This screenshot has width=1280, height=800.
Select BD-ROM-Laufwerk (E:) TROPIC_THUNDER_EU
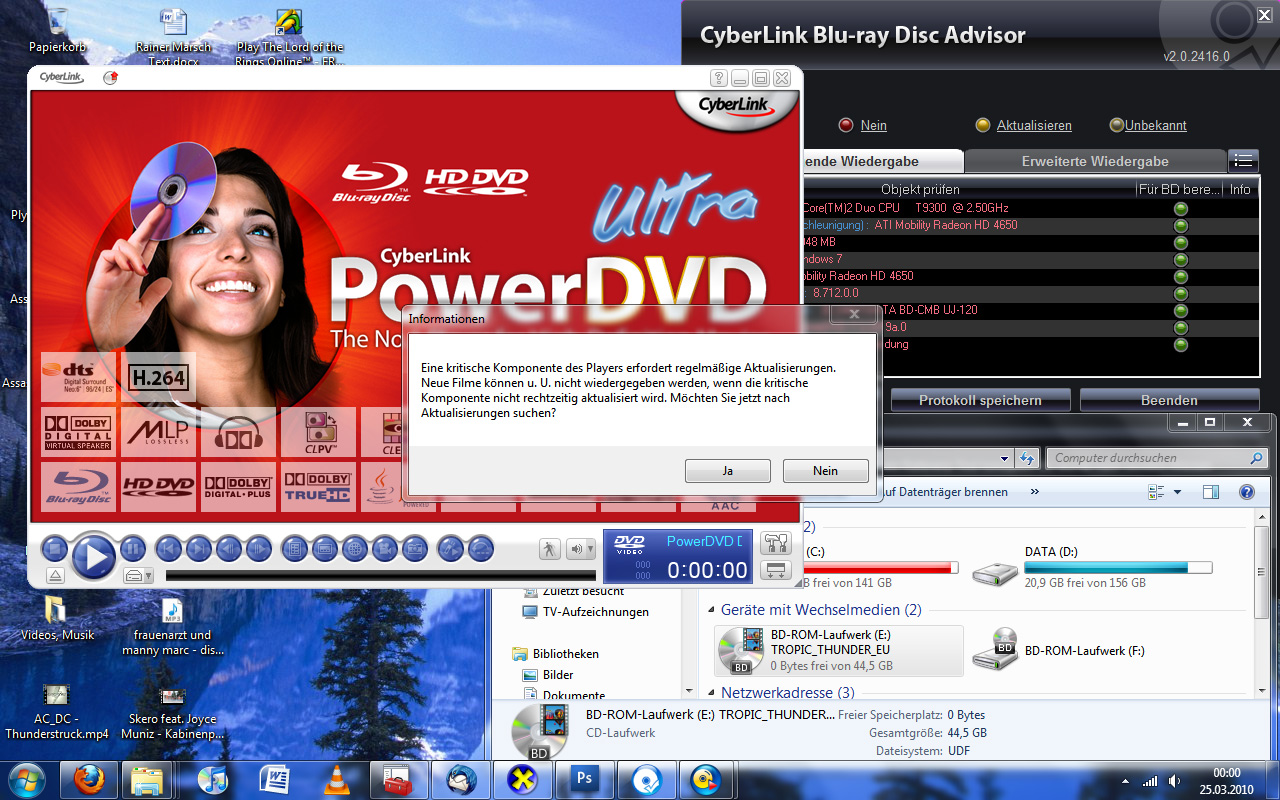point(839,650)
